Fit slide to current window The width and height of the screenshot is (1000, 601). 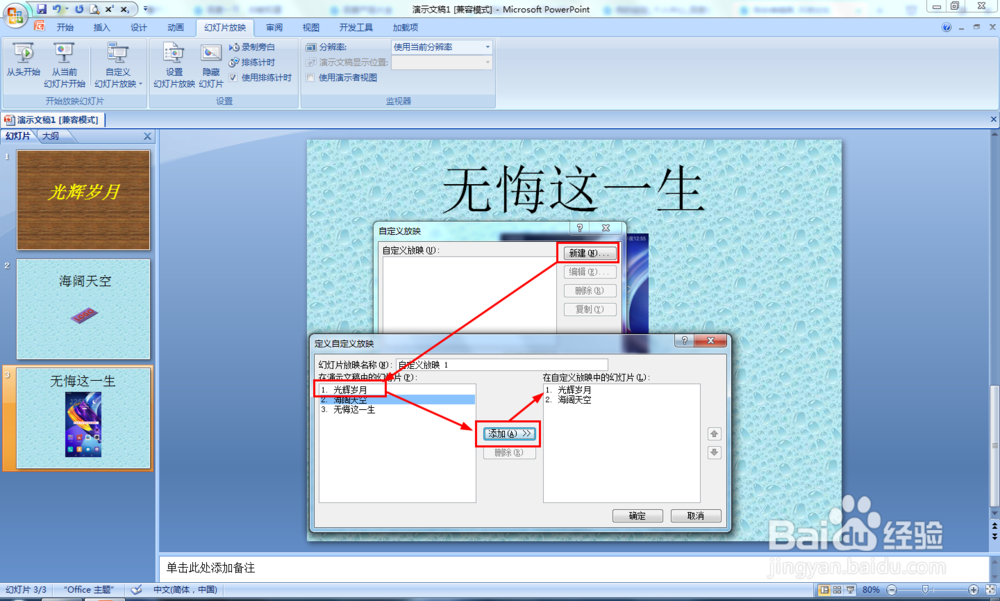coord(989,590)
